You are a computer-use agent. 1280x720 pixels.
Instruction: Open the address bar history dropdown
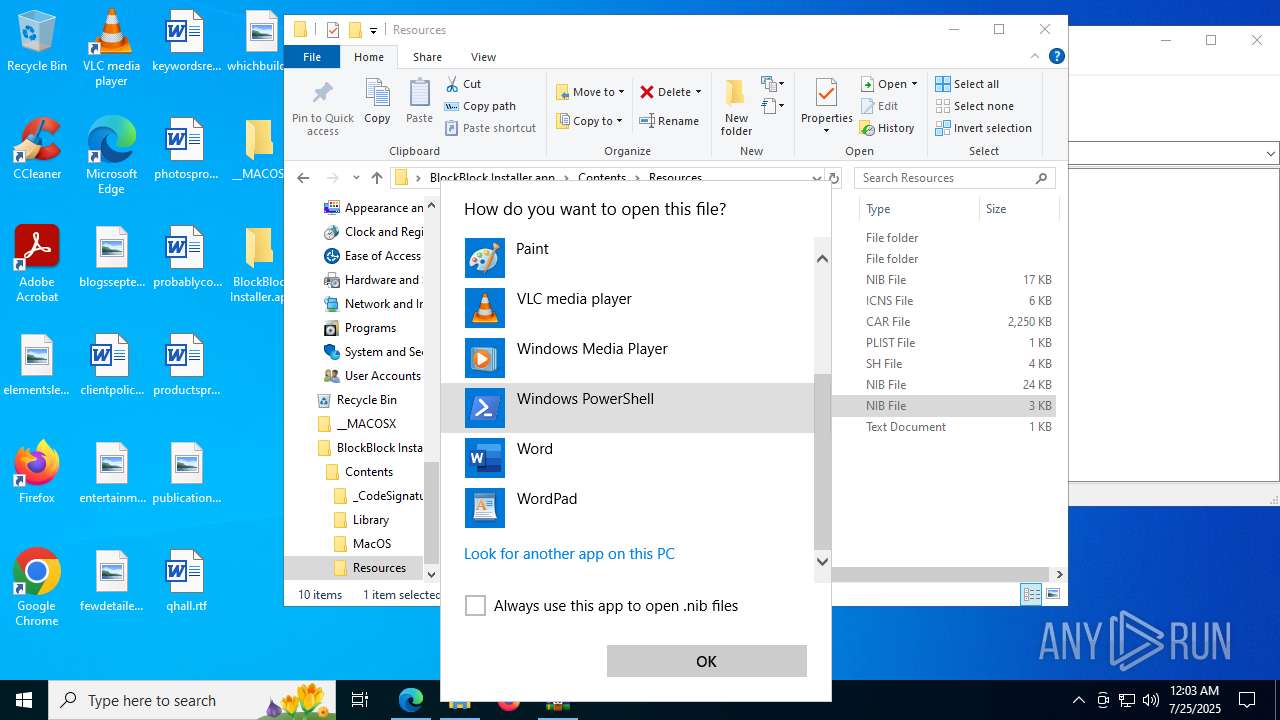click(x=817, y=178)
